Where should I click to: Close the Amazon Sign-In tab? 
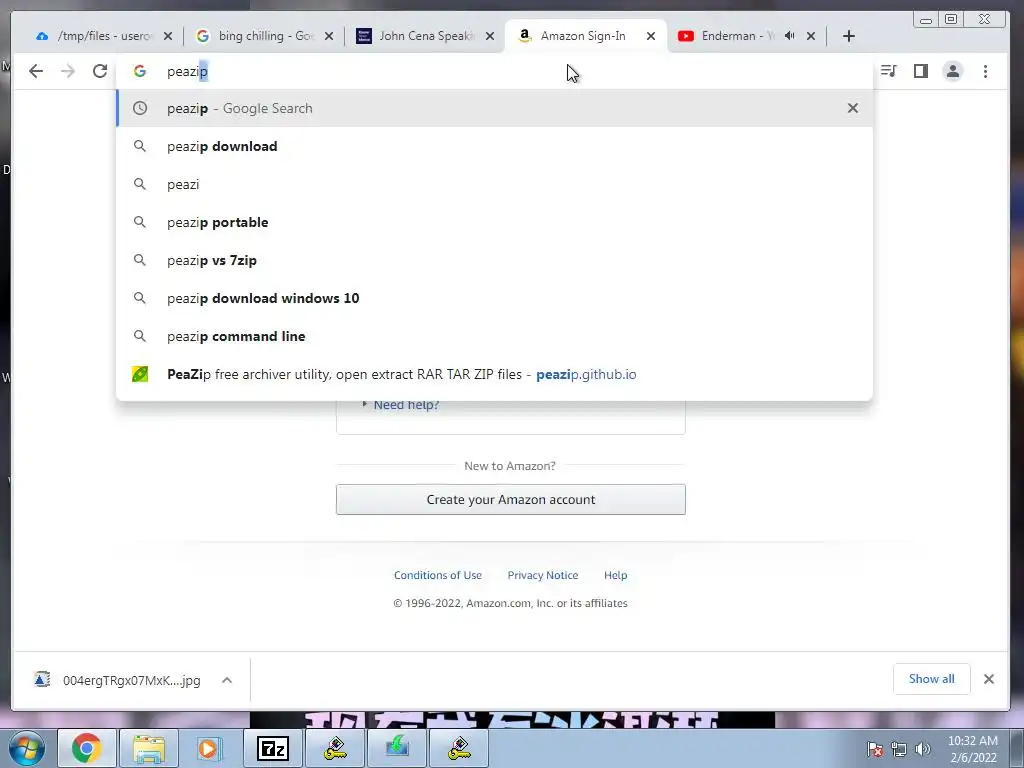650,36
